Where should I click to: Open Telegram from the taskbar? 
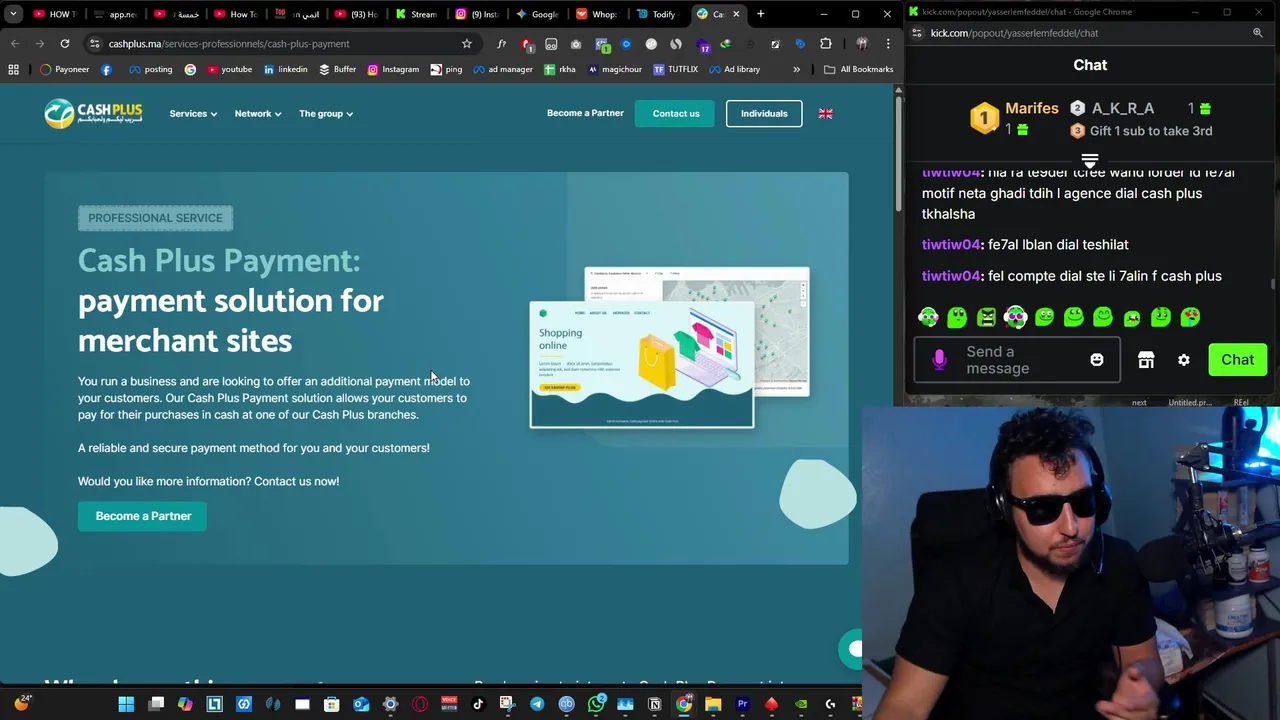click(537, 704)
